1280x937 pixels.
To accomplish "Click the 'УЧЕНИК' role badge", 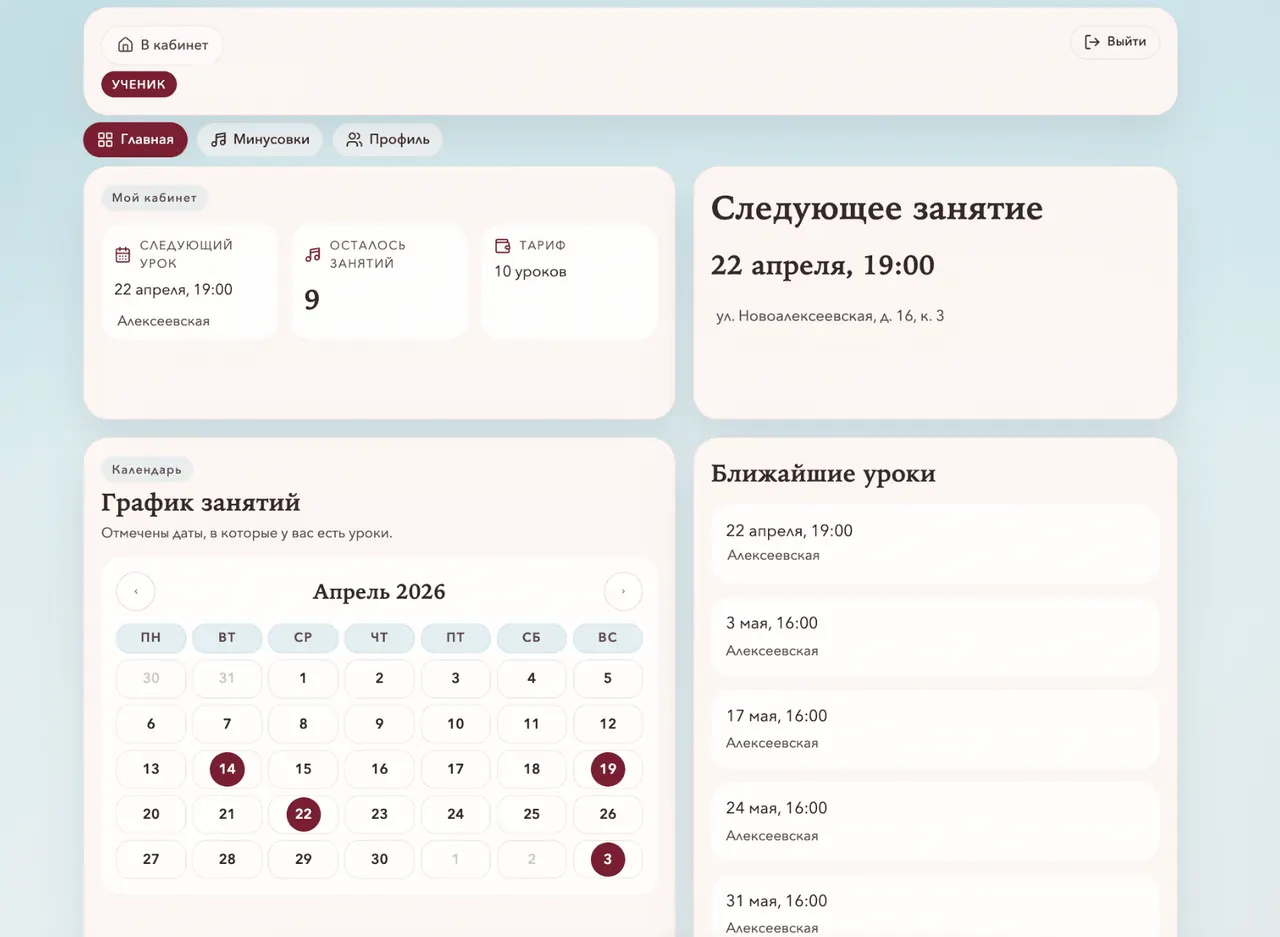I will [139, 84].
